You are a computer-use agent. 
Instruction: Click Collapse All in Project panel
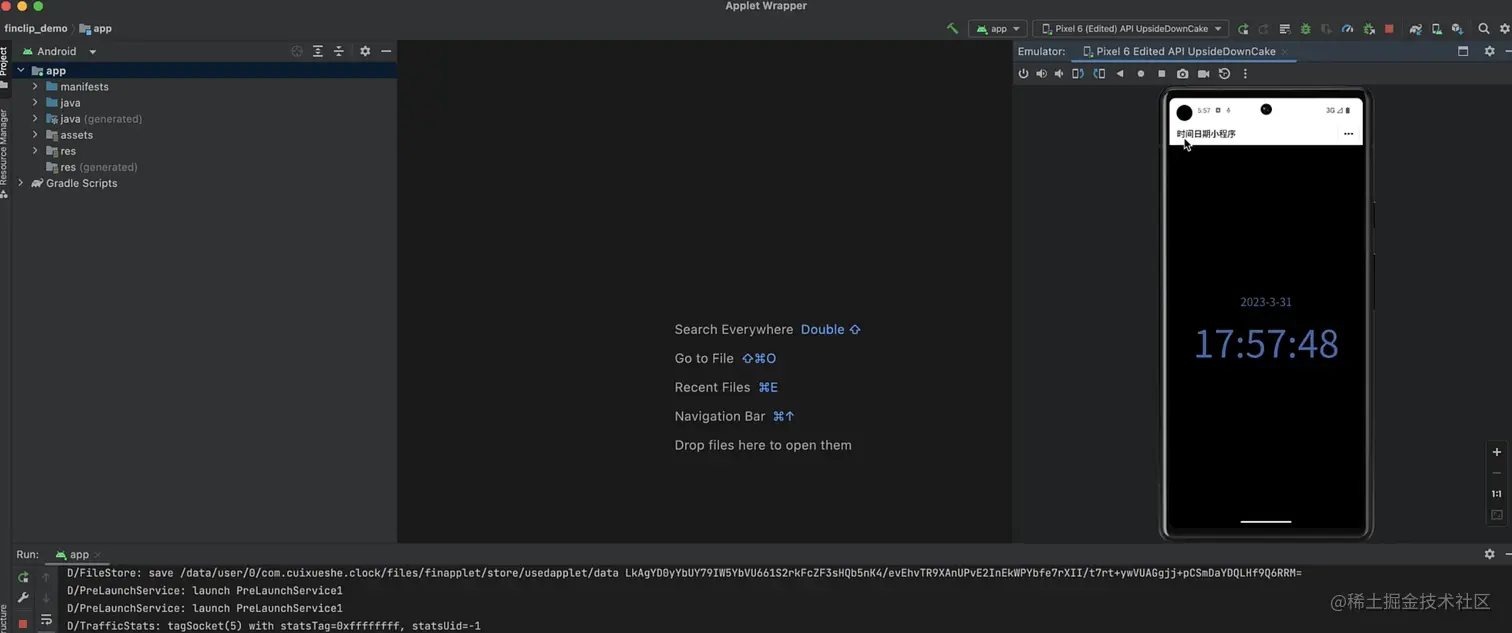point(339,51)
